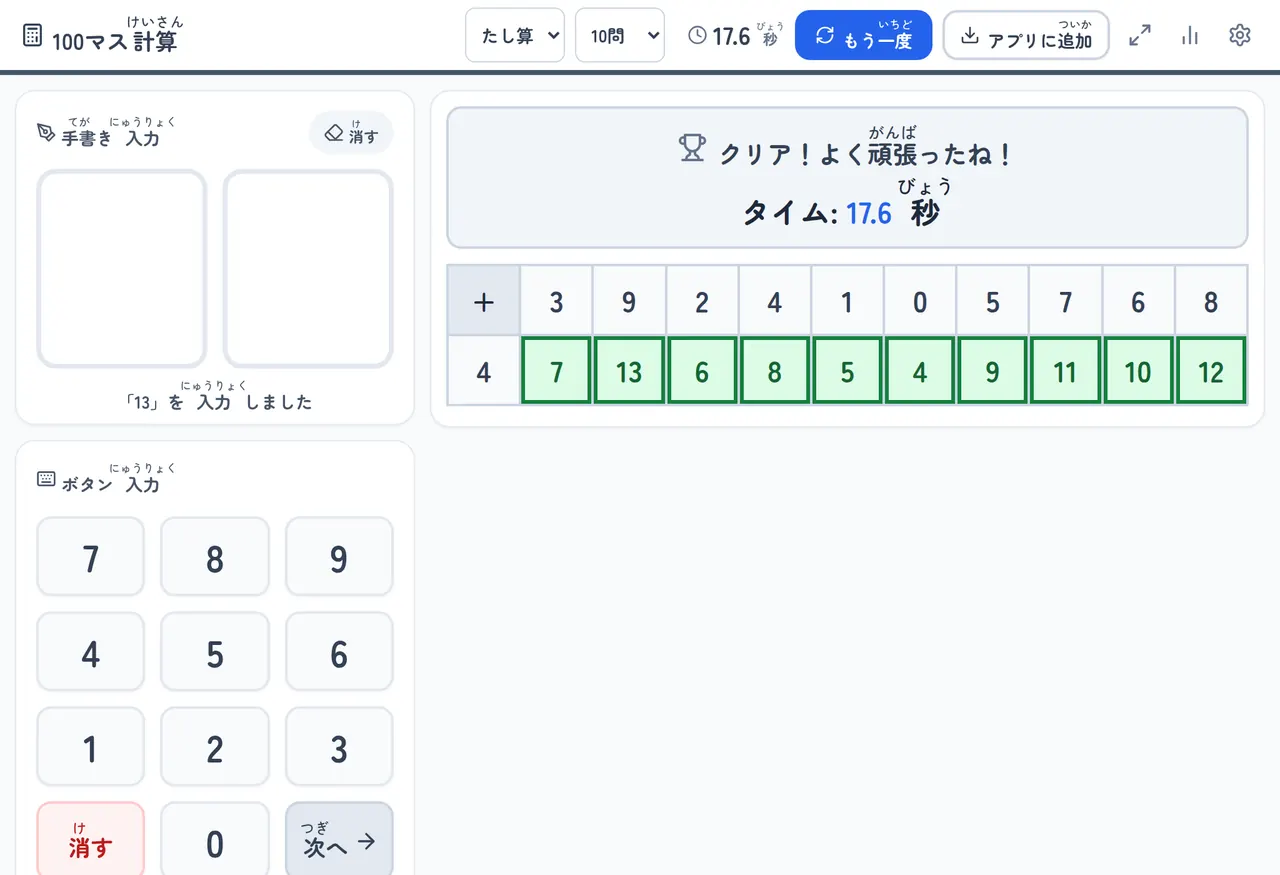Click the red 消す keypad button
Viewport: 1280px width, 875px height.
(91, 842)
